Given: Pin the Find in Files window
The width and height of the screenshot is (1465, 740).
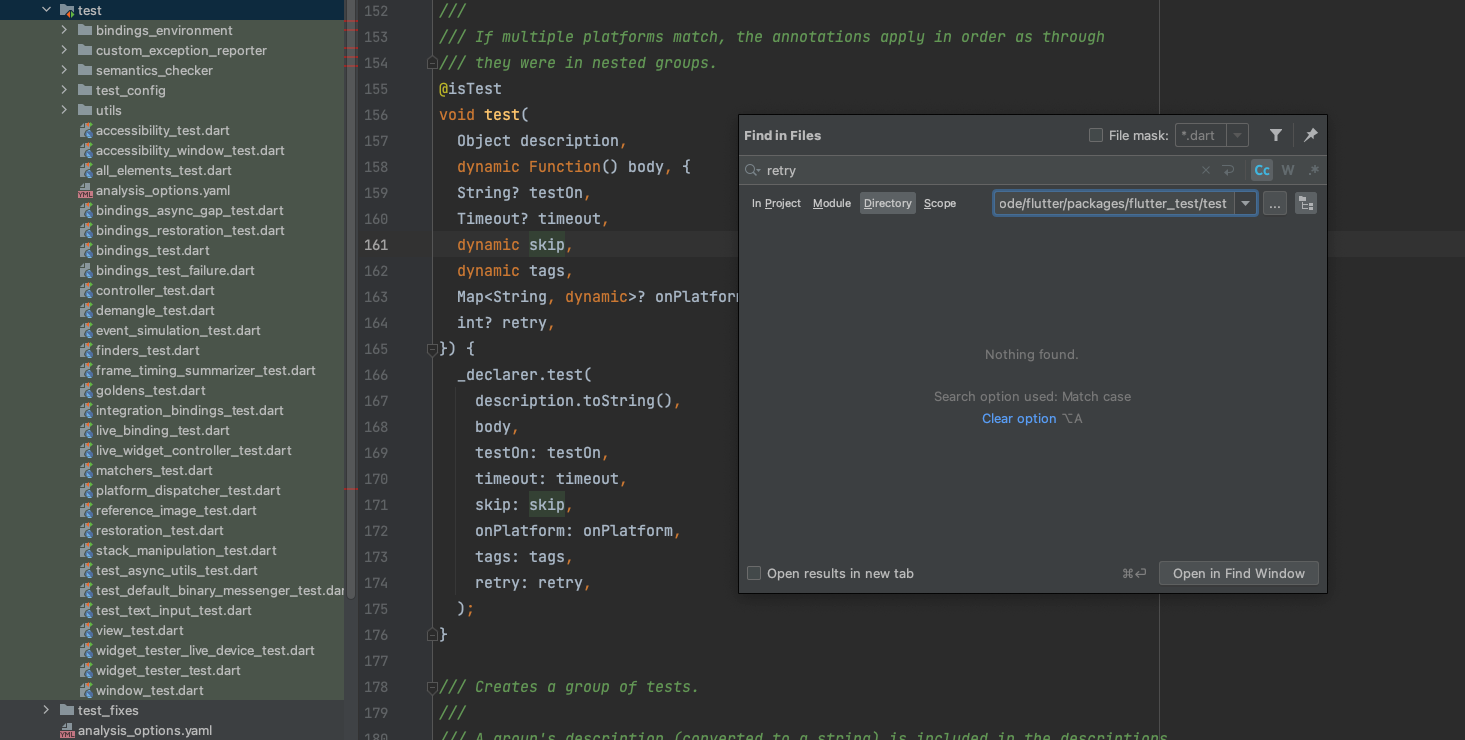Looking at the screenshot, I should (x=1311, y=135).
